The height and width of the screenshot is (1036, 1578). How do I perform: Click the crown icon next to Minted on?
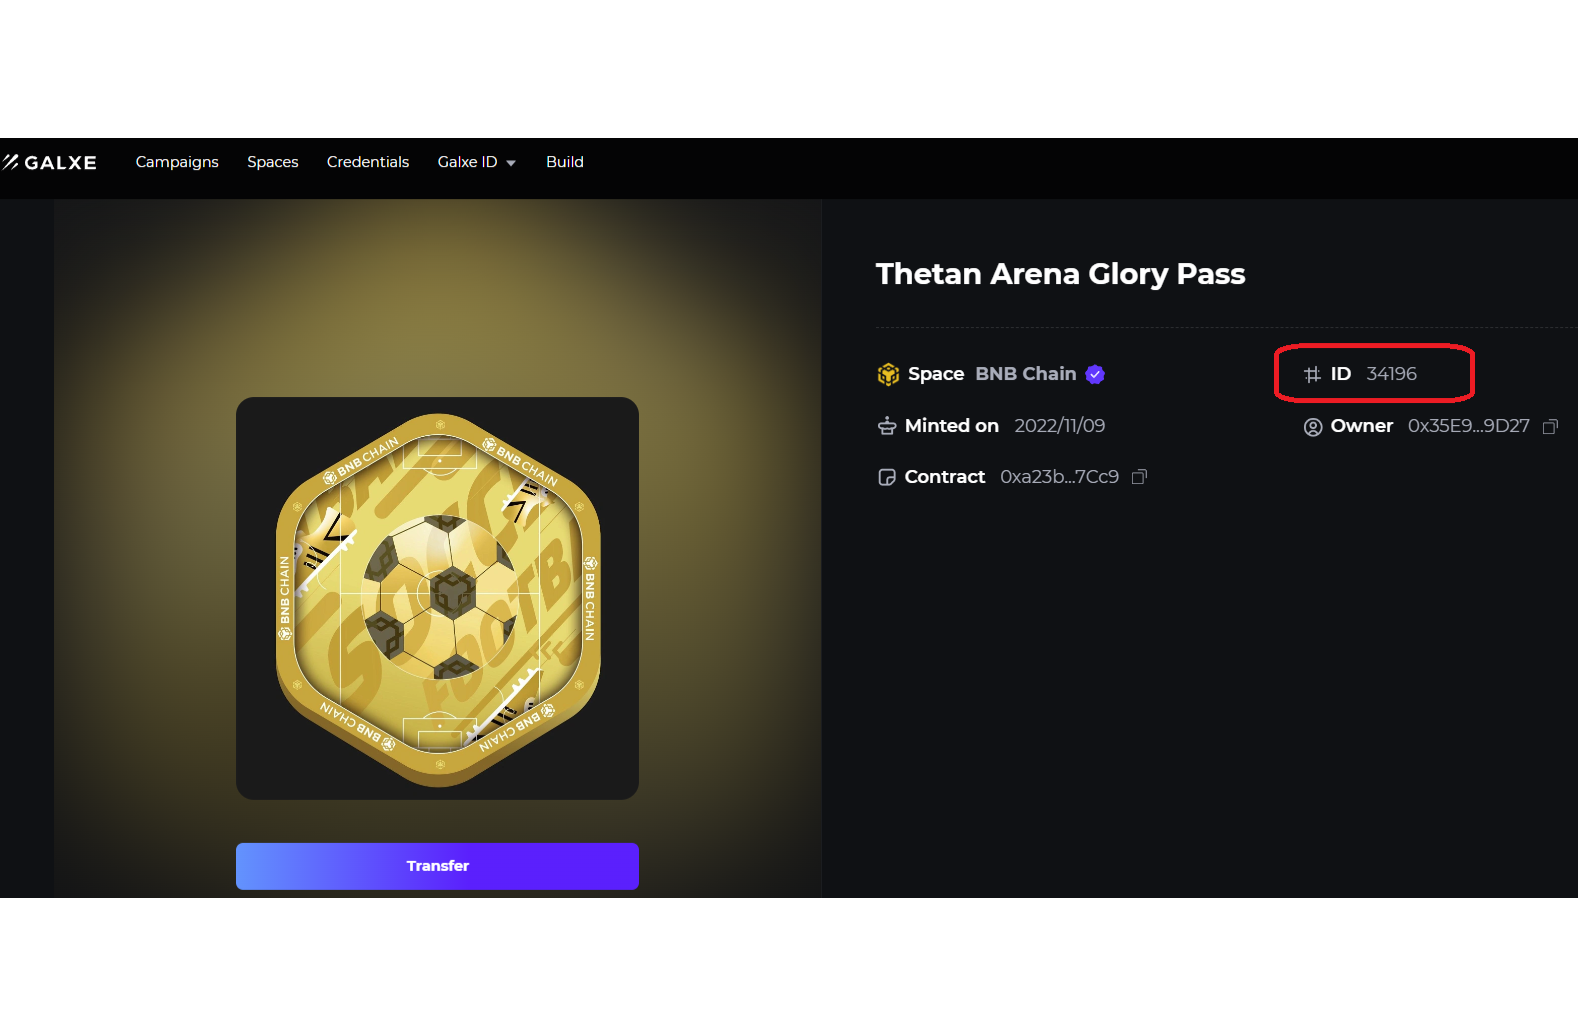[x=887, y=425]
